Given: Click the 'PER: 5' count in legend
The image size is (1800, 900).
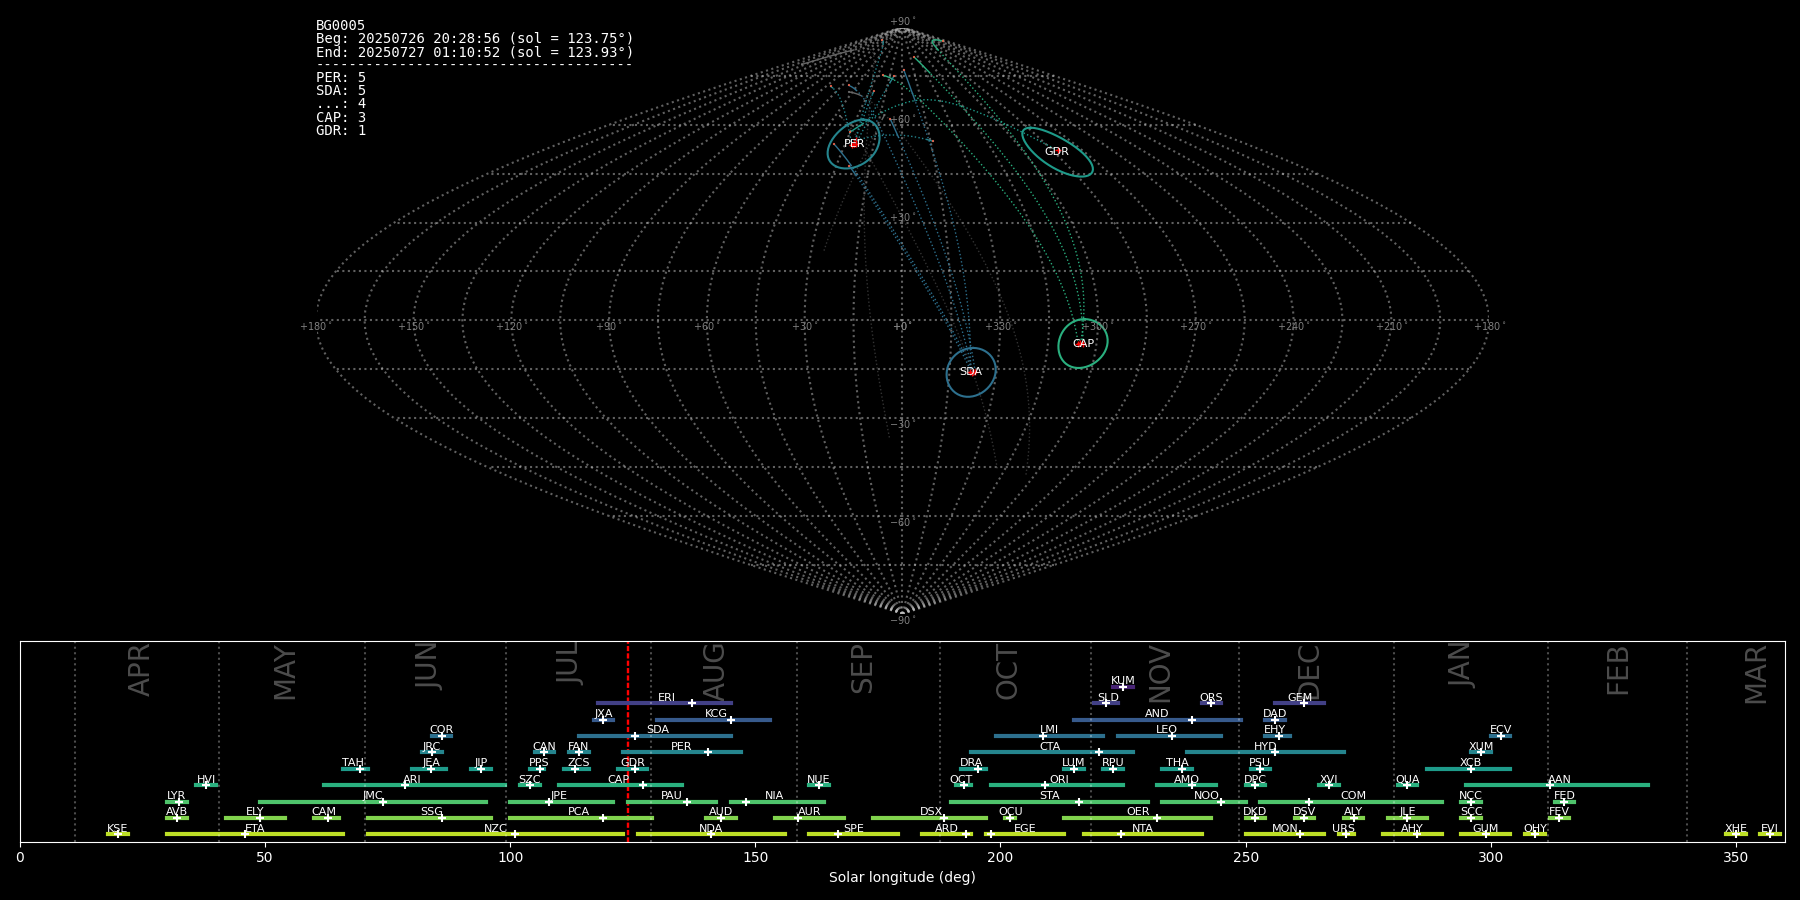Looking at the screenshot, I should 341,77.
